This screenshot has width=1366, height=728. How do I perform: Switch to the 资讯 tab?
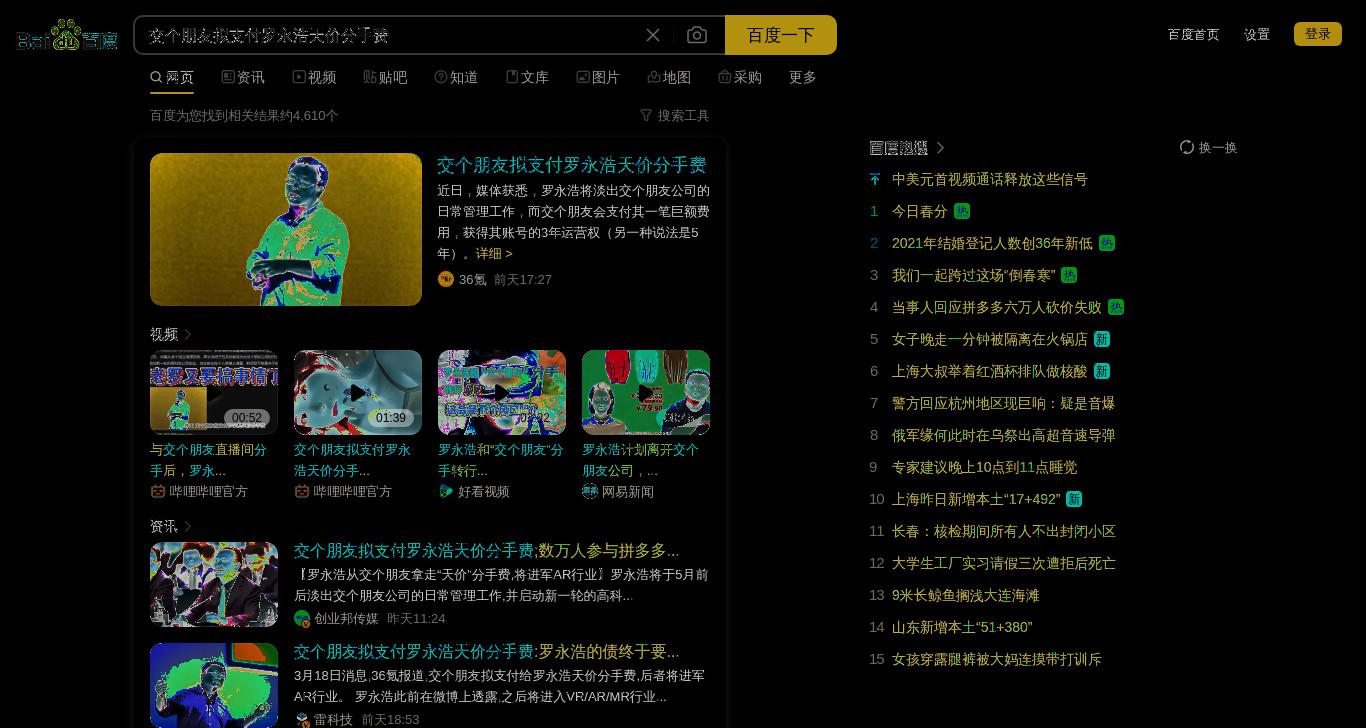[243, 77]
